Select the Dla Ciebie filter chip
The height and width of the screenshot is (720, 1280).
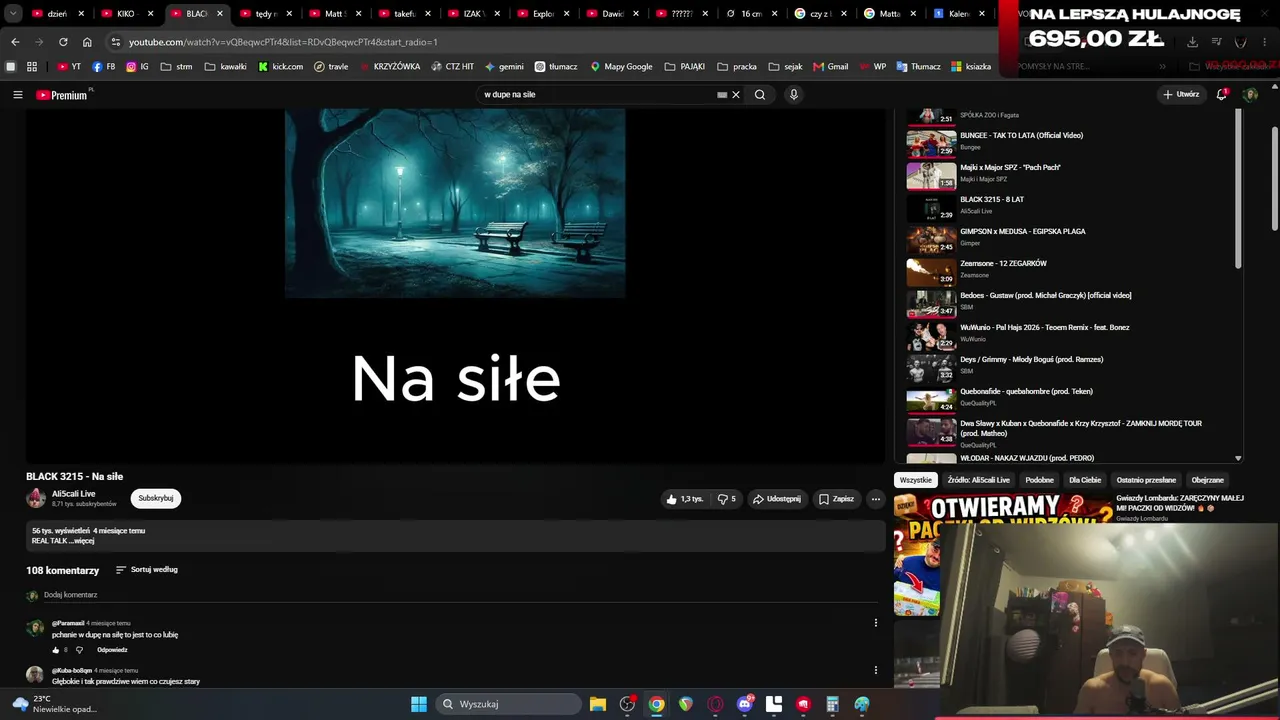click(x=1085, y=480)
